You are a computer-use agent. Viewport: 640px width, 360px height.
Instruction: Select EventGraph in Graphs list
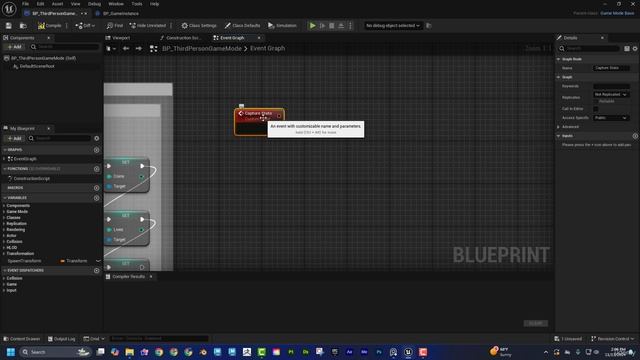pyautogui.click(x=24, y=159)
